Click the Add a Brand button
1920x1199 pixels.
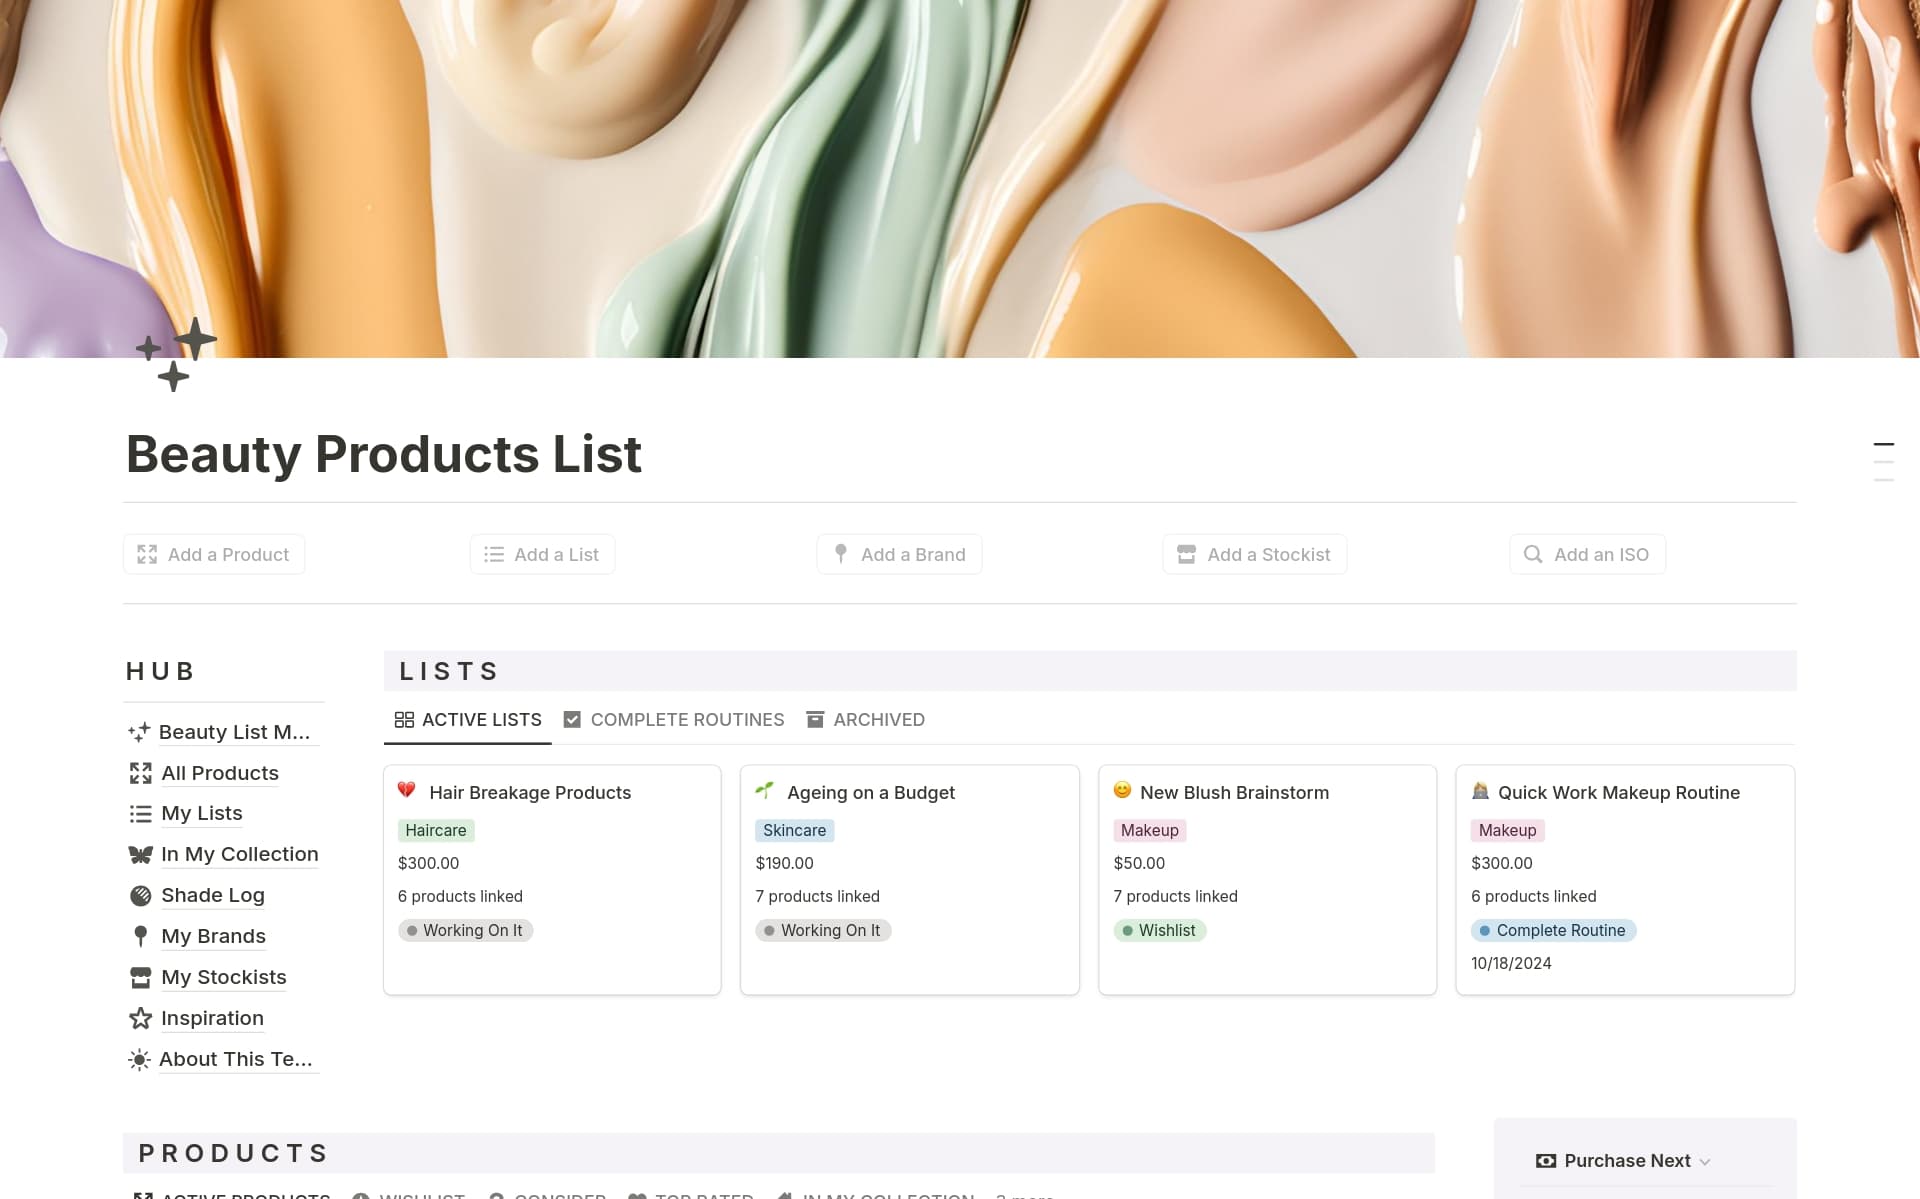[x=899, y=554]
